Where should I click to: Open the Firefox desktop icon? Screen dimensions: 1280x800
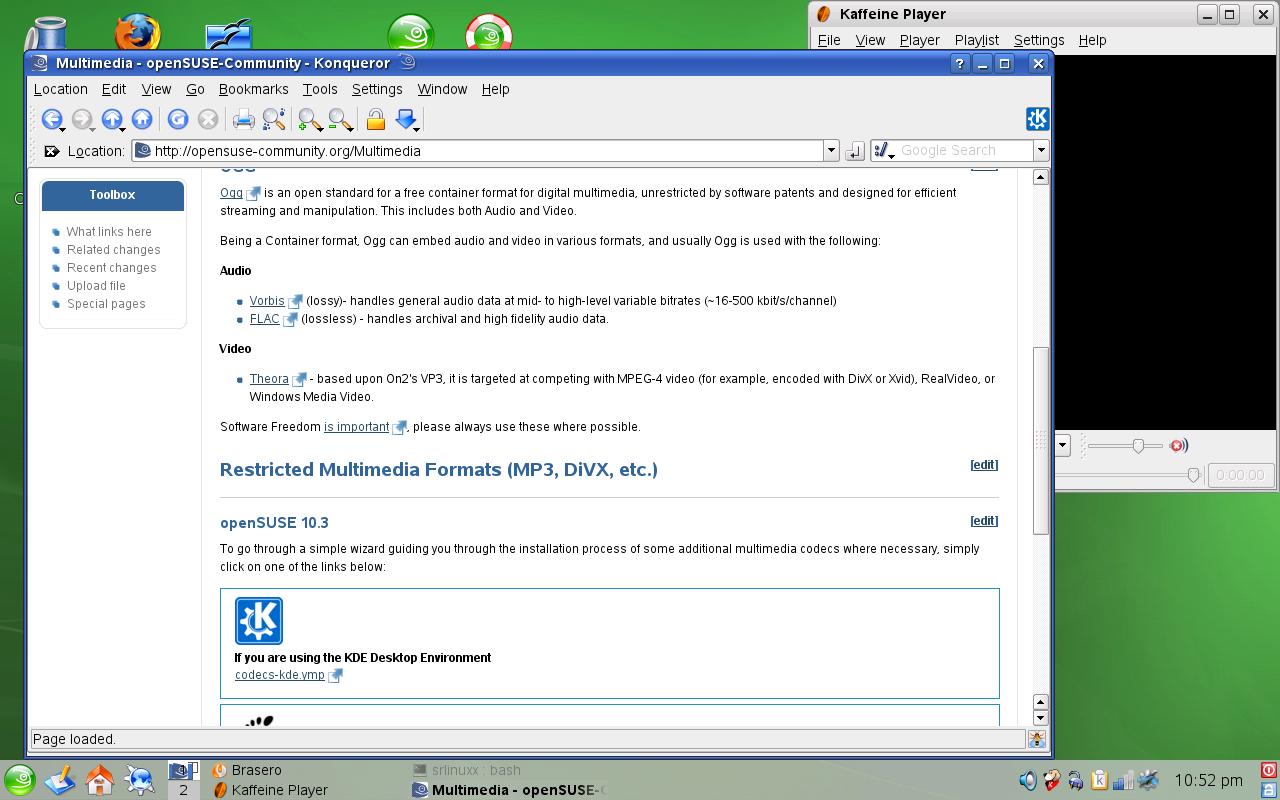point(137,32)
